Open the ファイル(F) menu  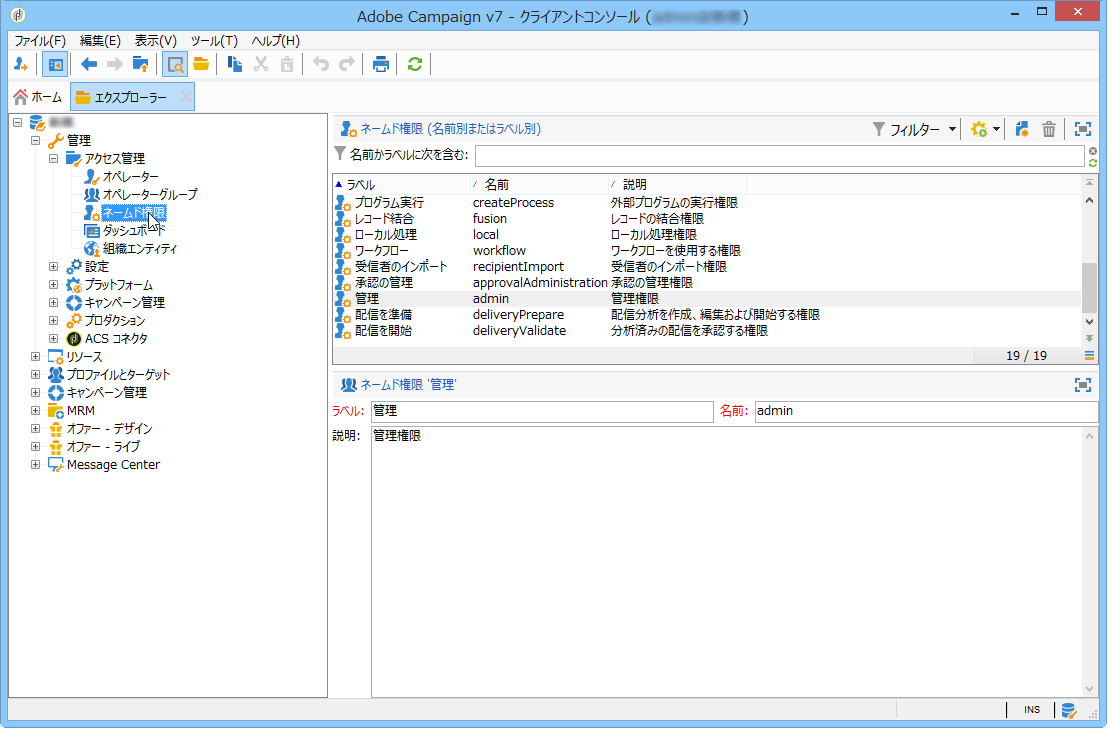coord(40,41)
